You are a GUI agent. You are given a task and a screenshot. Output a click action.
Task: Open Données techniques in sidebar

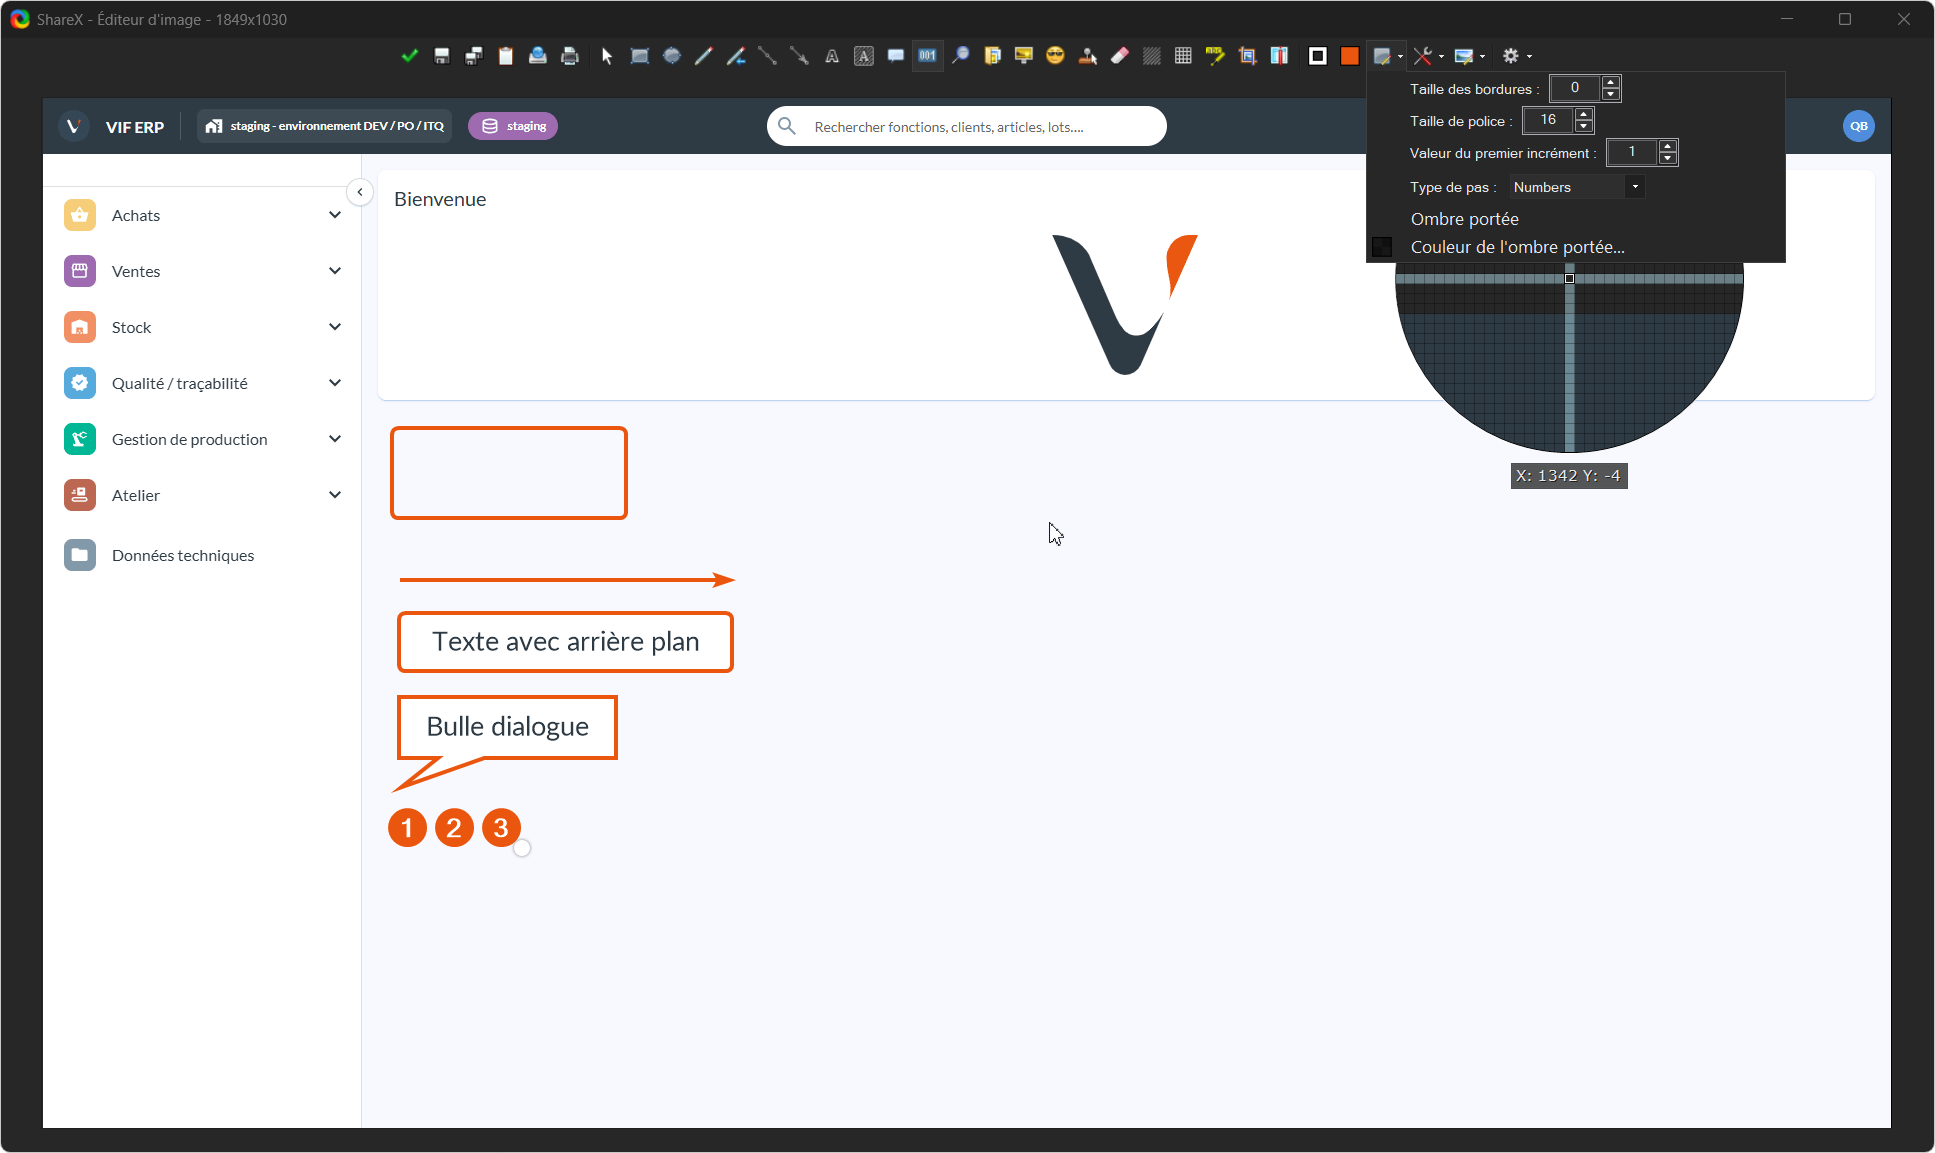[183, 555]
